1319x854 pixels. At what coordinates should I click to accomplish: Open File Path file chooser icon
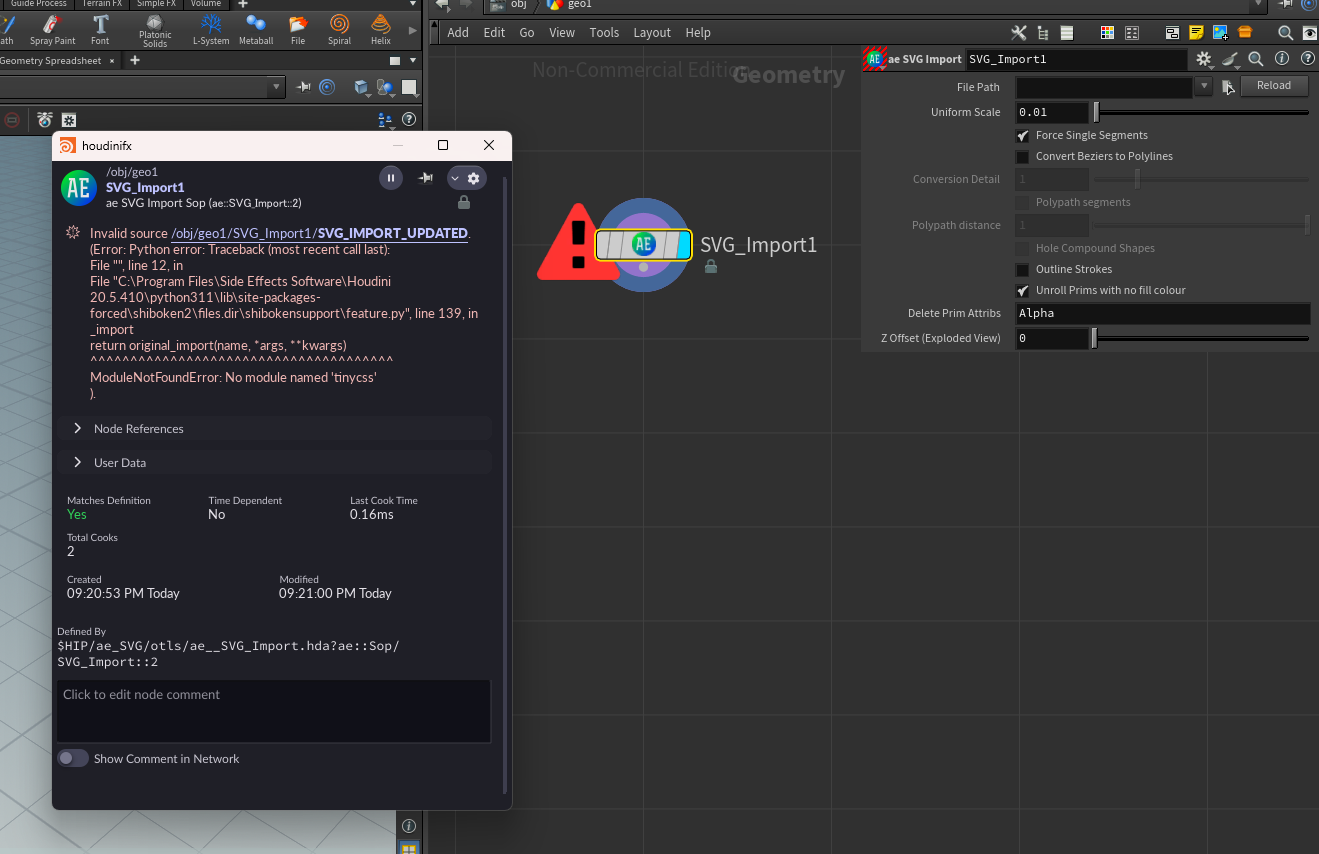[1228, 86]
